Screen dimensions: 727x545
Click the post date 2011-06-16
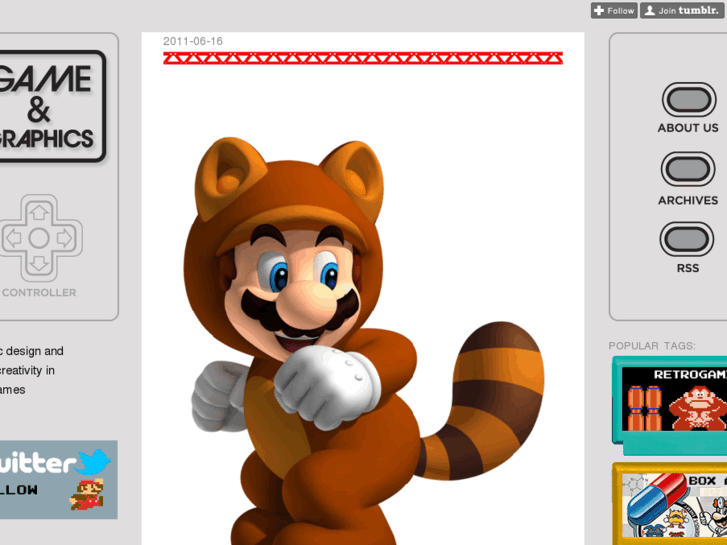point(193,41)
